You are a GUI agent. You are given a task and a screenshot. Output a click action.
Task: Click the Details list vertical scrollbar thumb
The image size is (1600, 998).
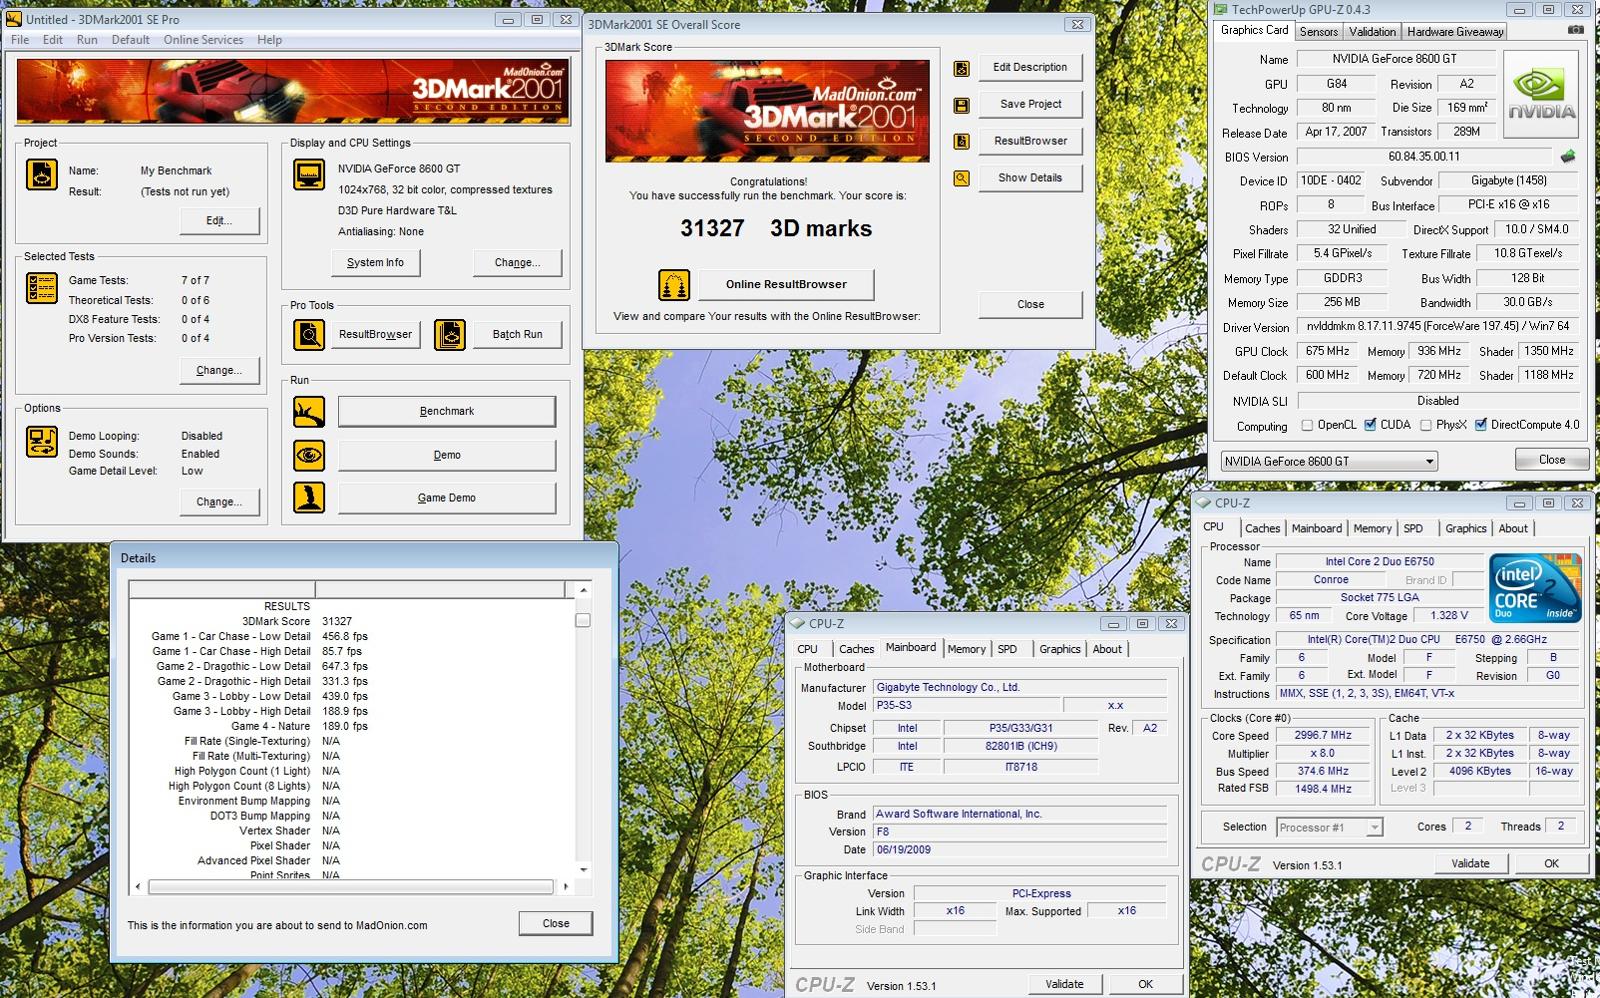pyautogui.click(x=583, y=620)
